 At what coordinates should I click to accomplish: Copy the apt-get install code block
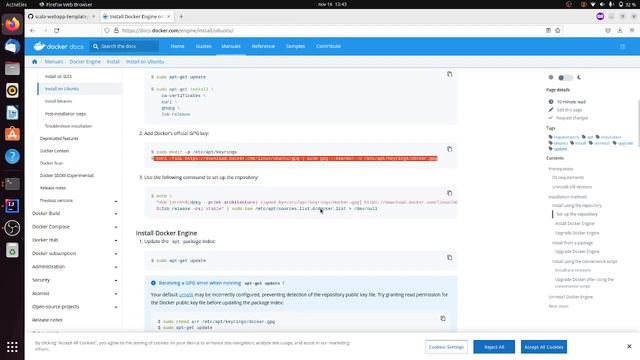point(449,74)
